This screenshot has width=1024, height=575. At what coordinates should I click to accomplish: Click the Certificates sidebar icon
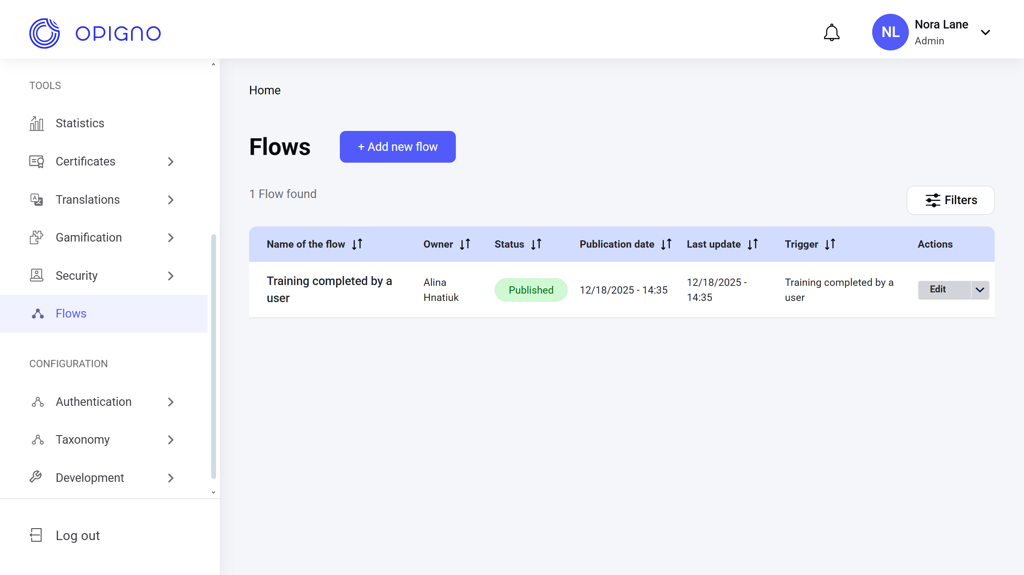point(37,161)
